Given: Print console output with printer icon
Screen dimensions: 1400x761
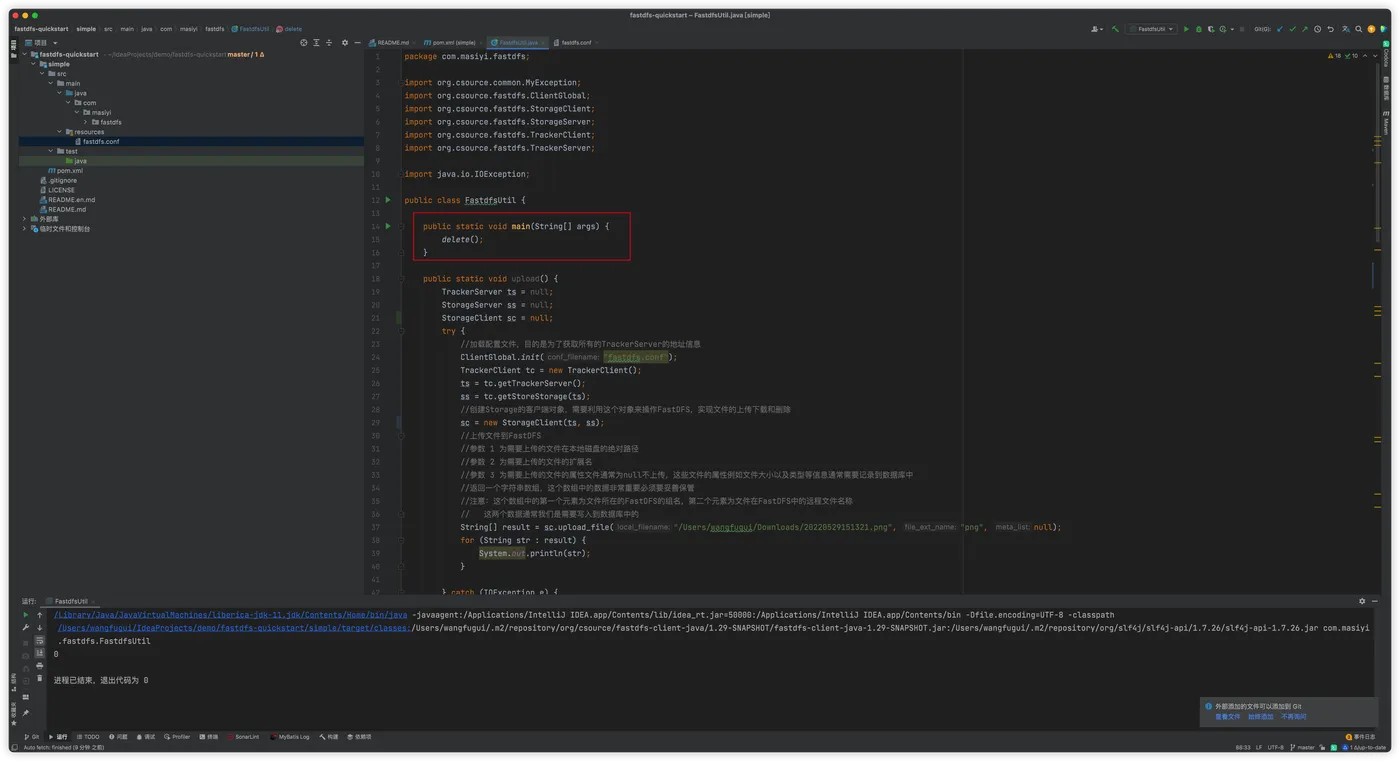Looking at the screenshot, I should click(40, 666).
